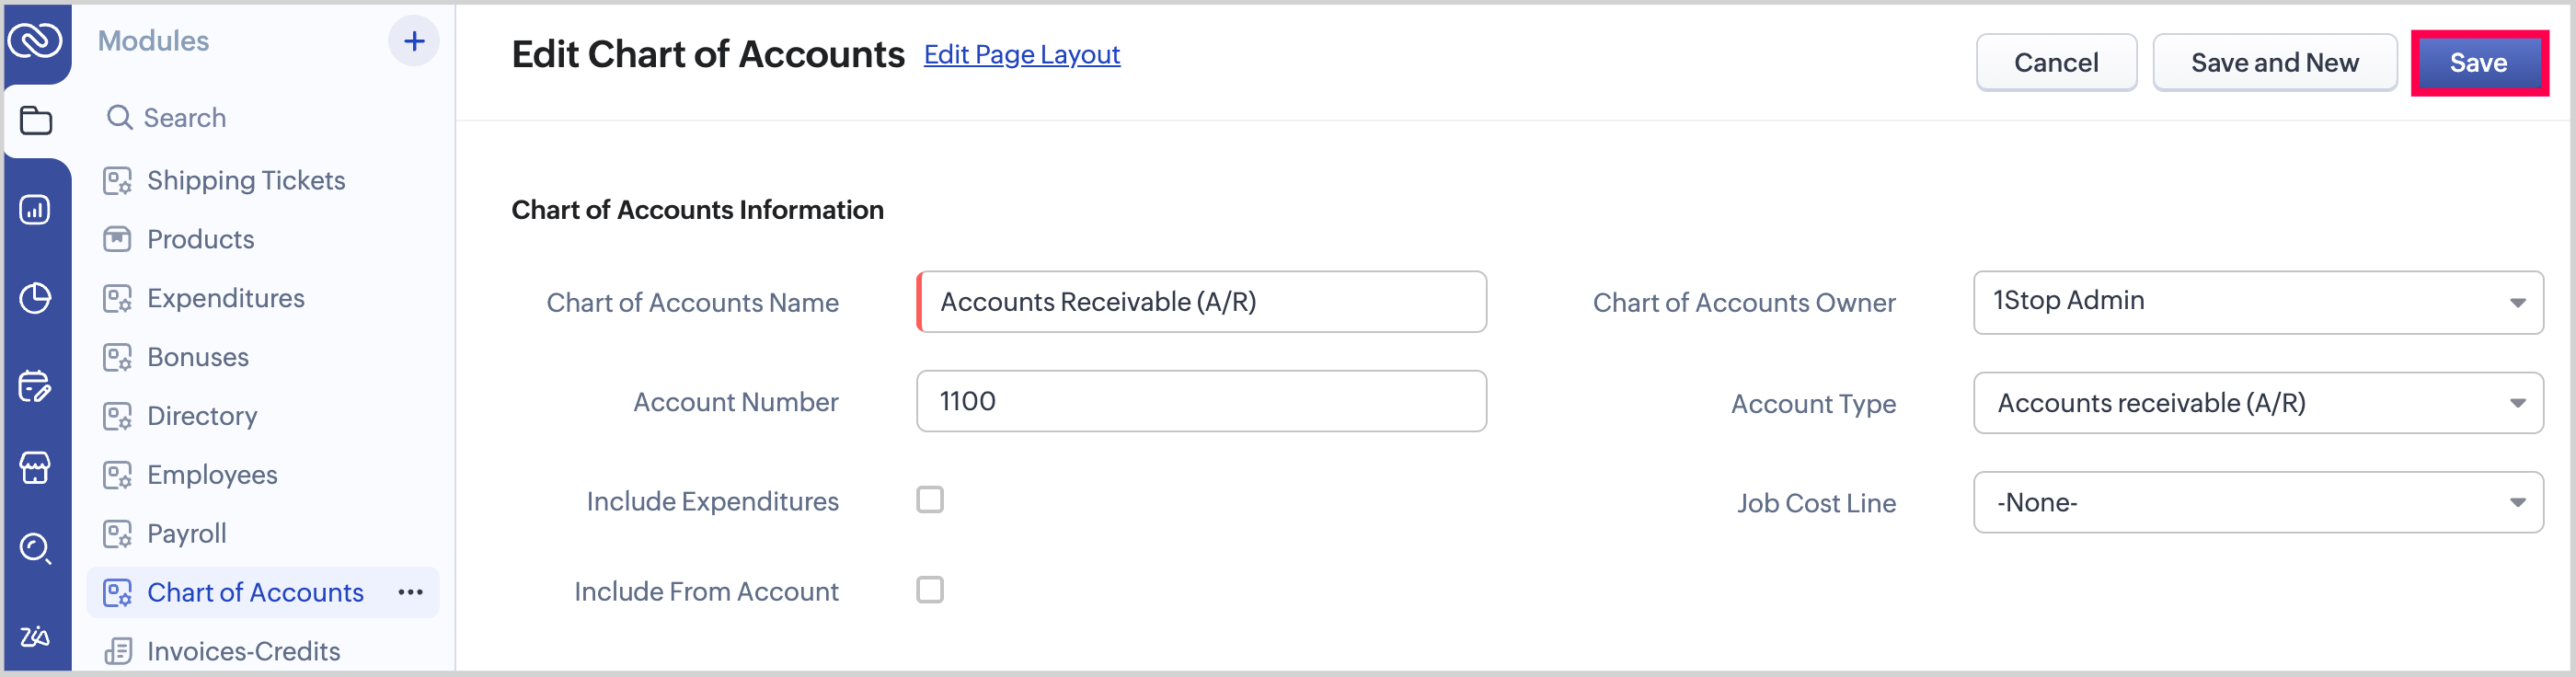Open the bar chart reports icon
This screenshot has height=677, width=2576.
(x=36, y=210)
